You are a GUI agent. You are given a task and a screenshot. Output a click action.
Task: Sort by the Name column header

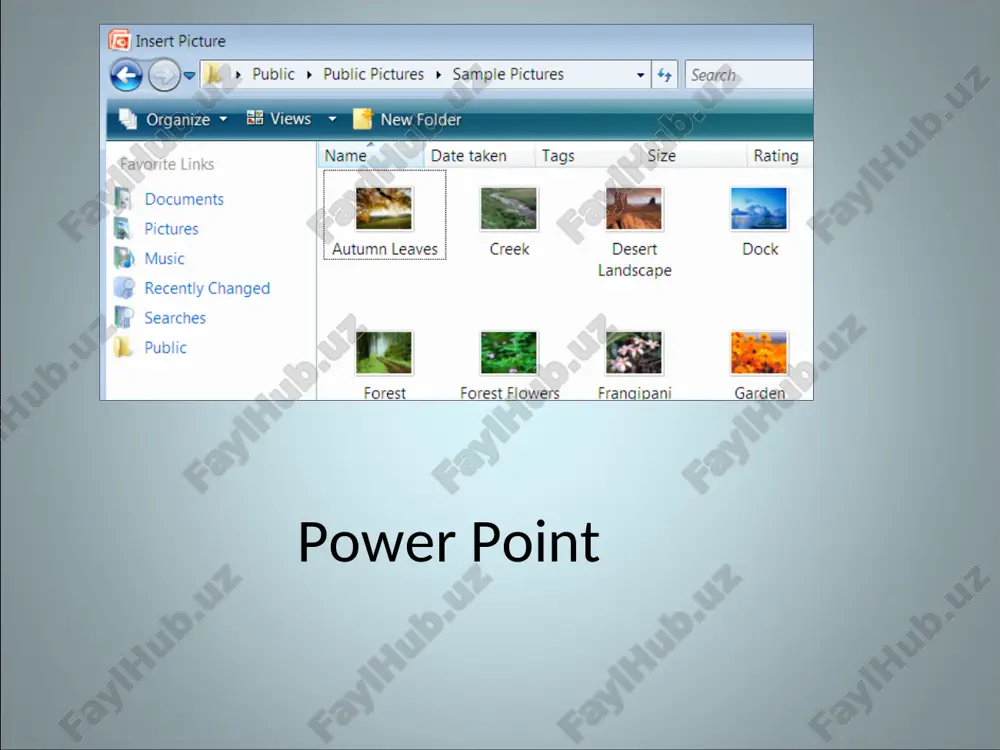[x=371, y=155]
